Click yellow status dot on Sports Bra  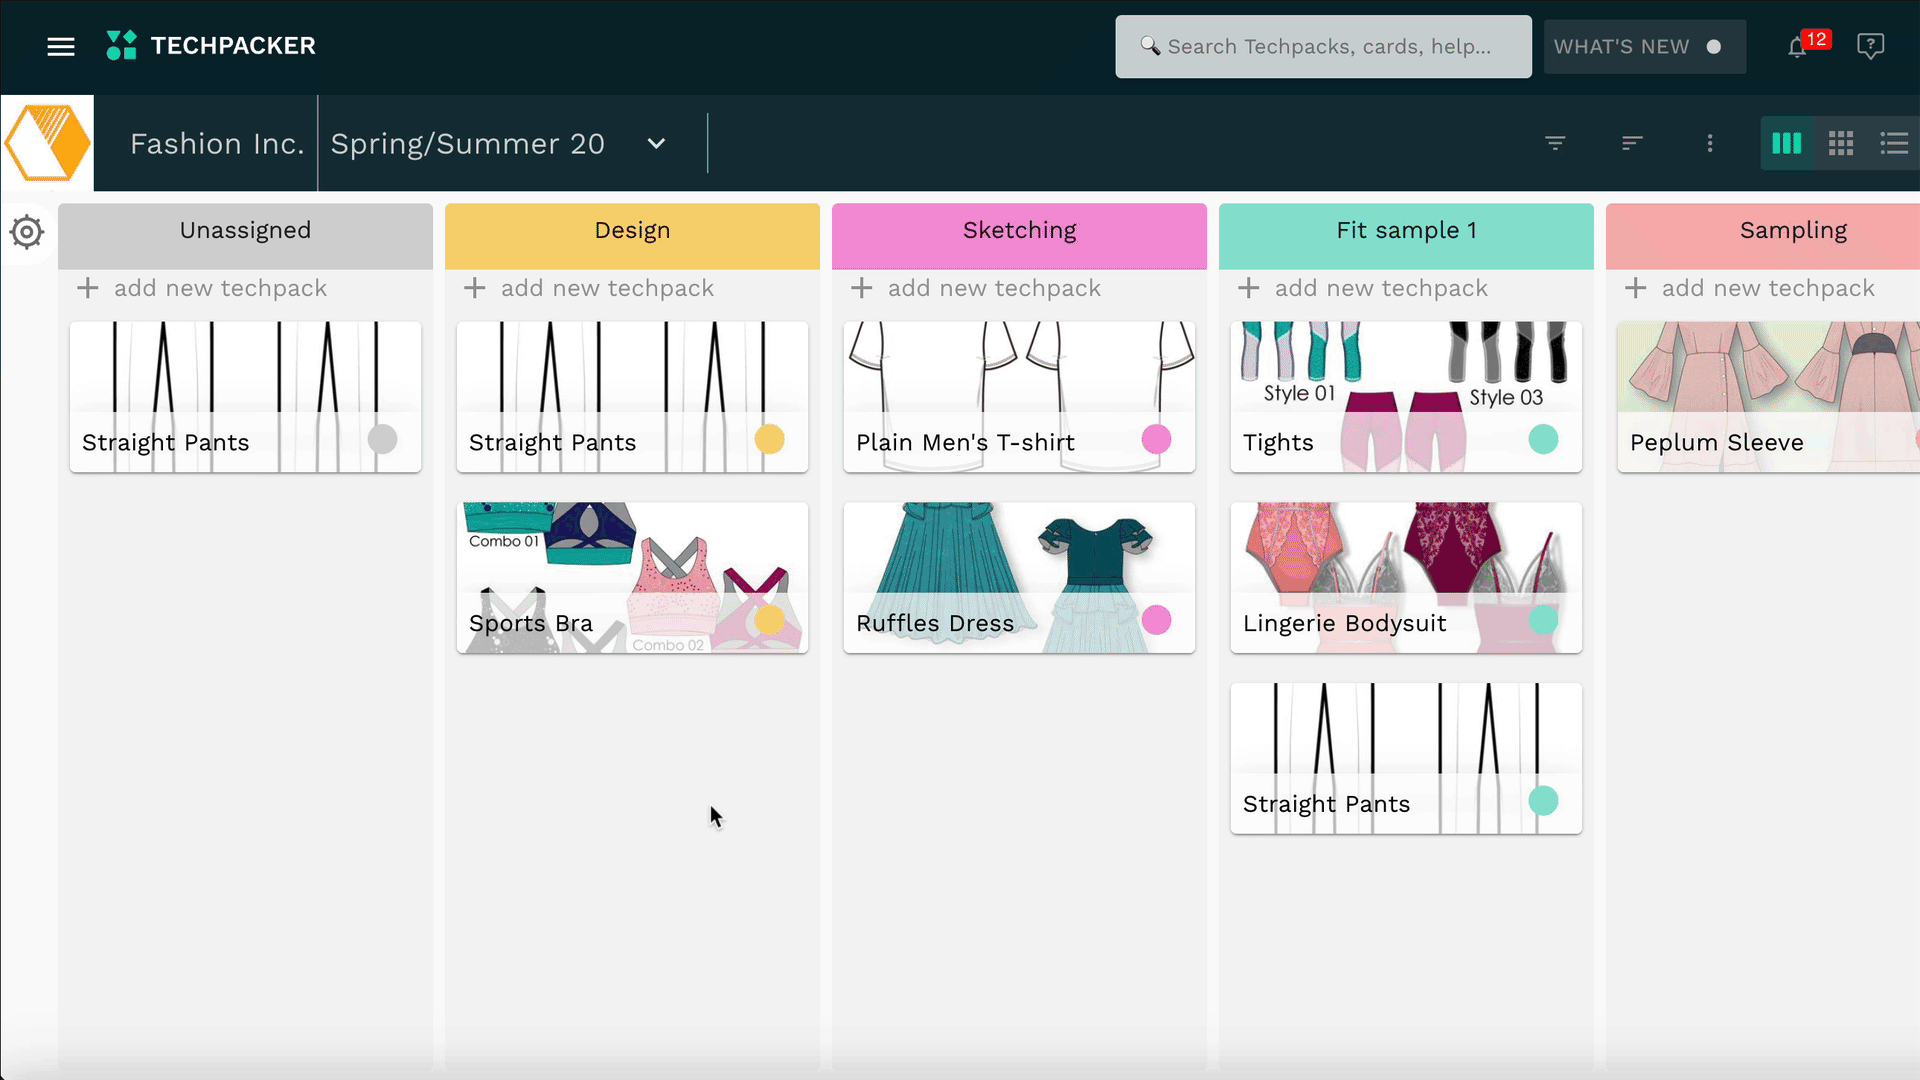tap(769, 620)
